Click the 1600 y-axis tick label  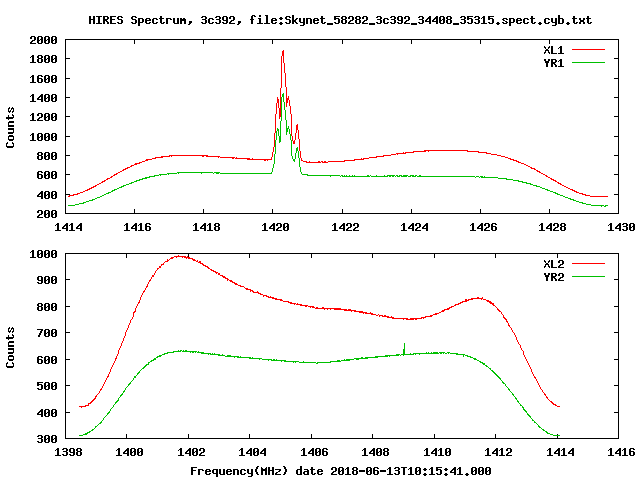[x=43, y=79]
